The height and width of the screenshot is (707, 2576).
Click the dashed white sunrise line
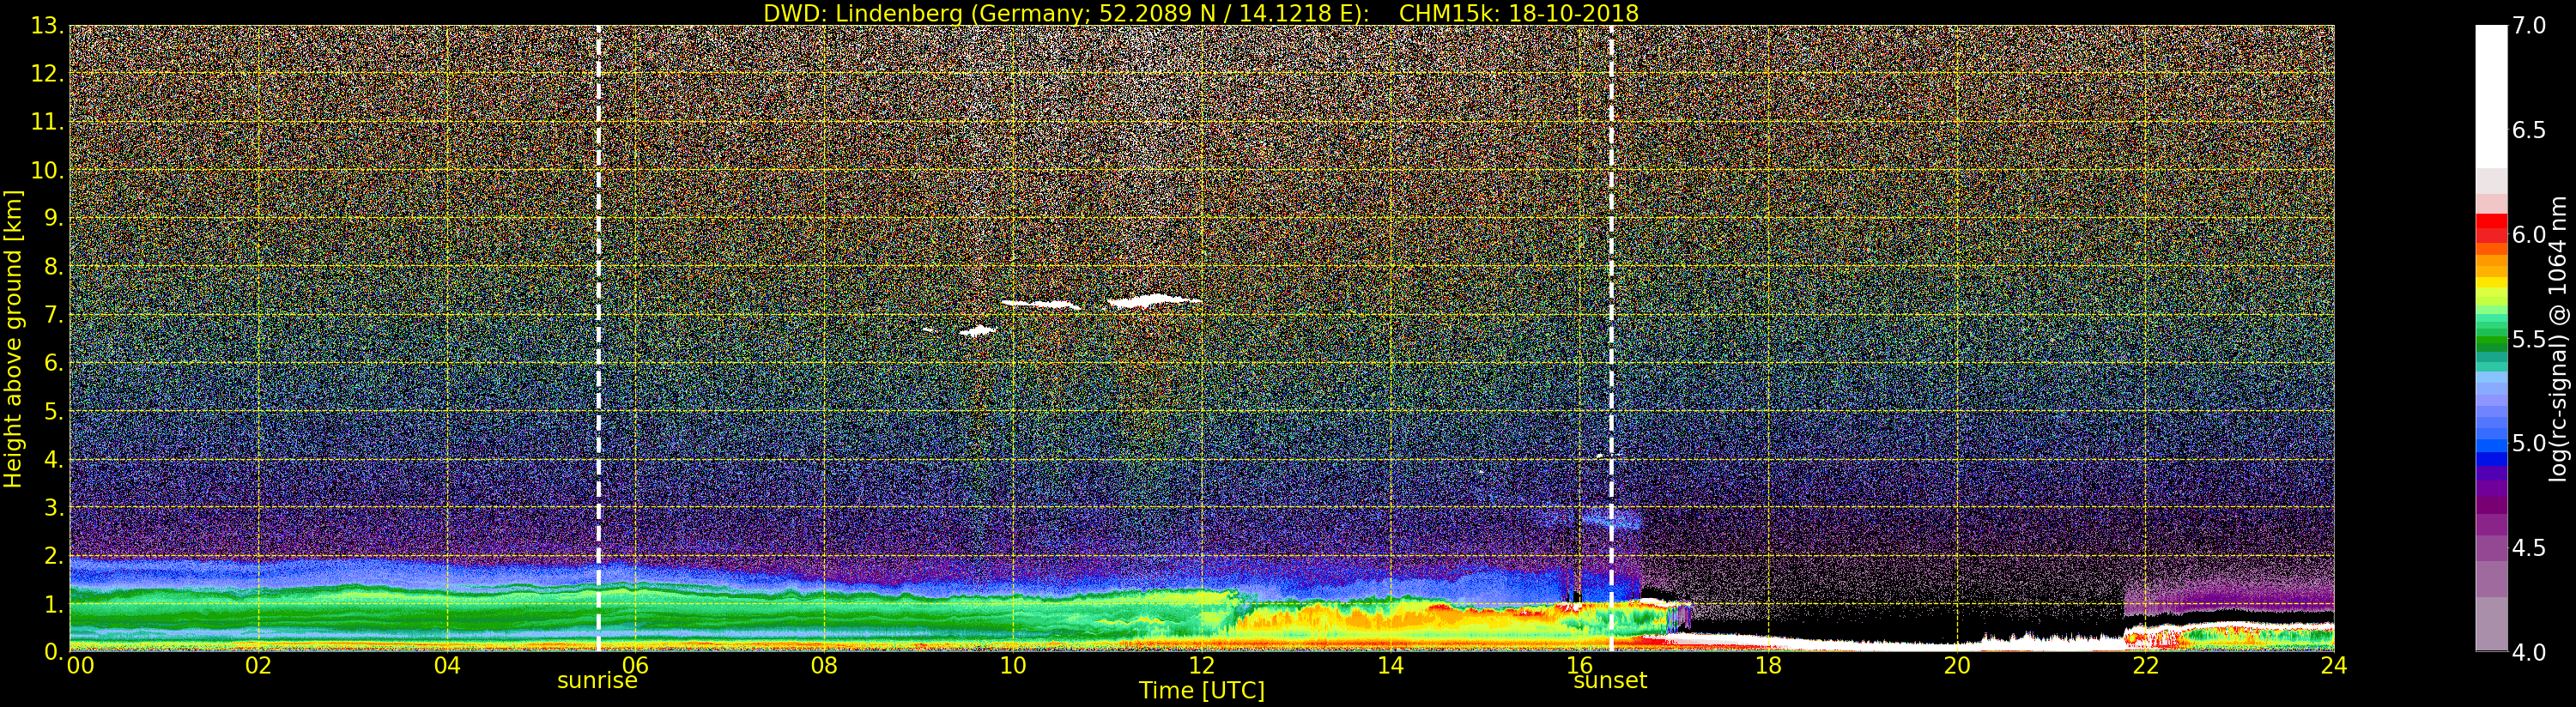pyautogui.click(x=598, y=339)
